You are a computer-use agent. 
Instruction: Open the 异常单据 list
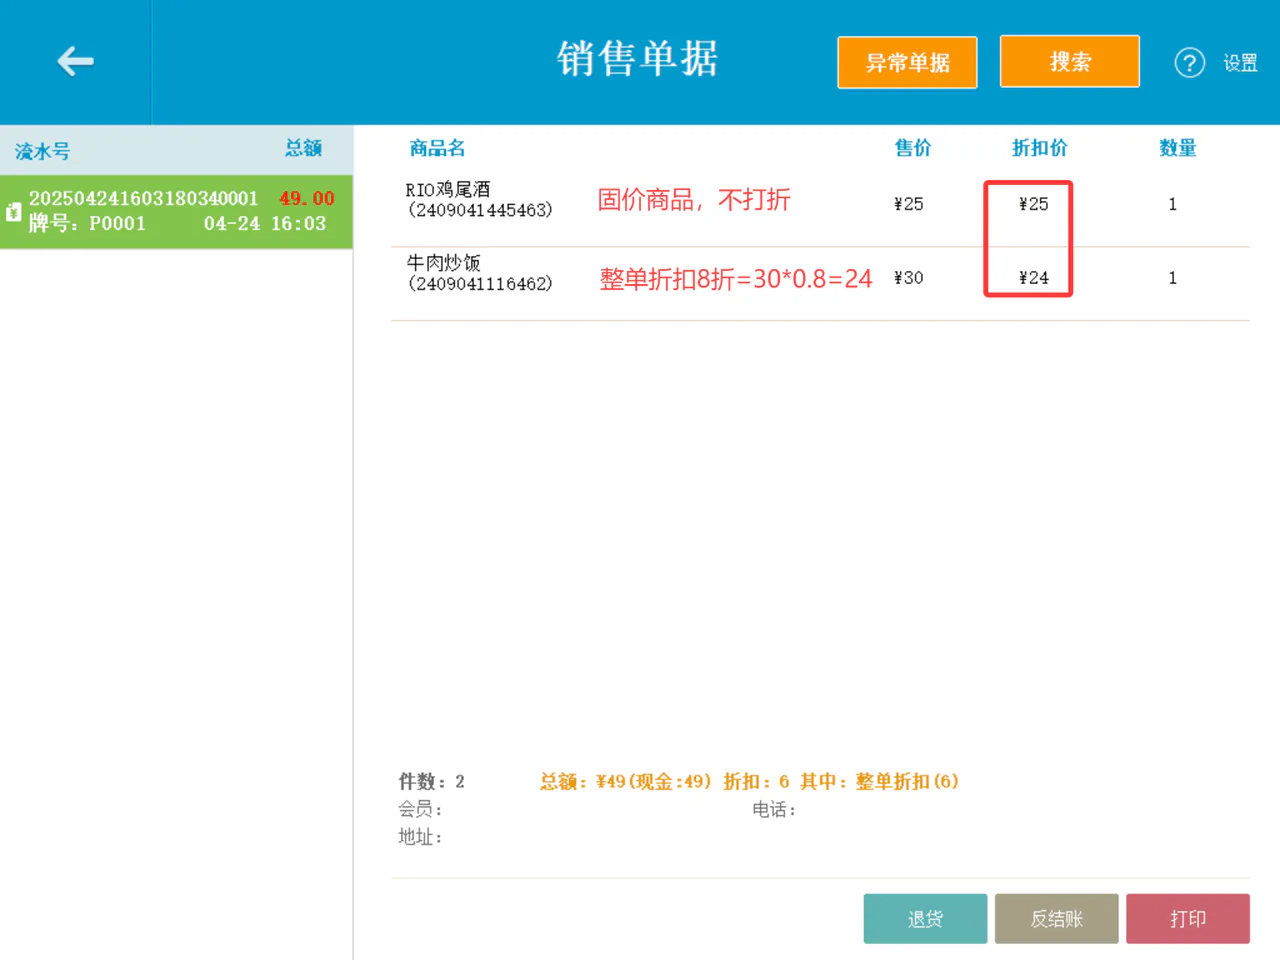click(x=907, y=62)
